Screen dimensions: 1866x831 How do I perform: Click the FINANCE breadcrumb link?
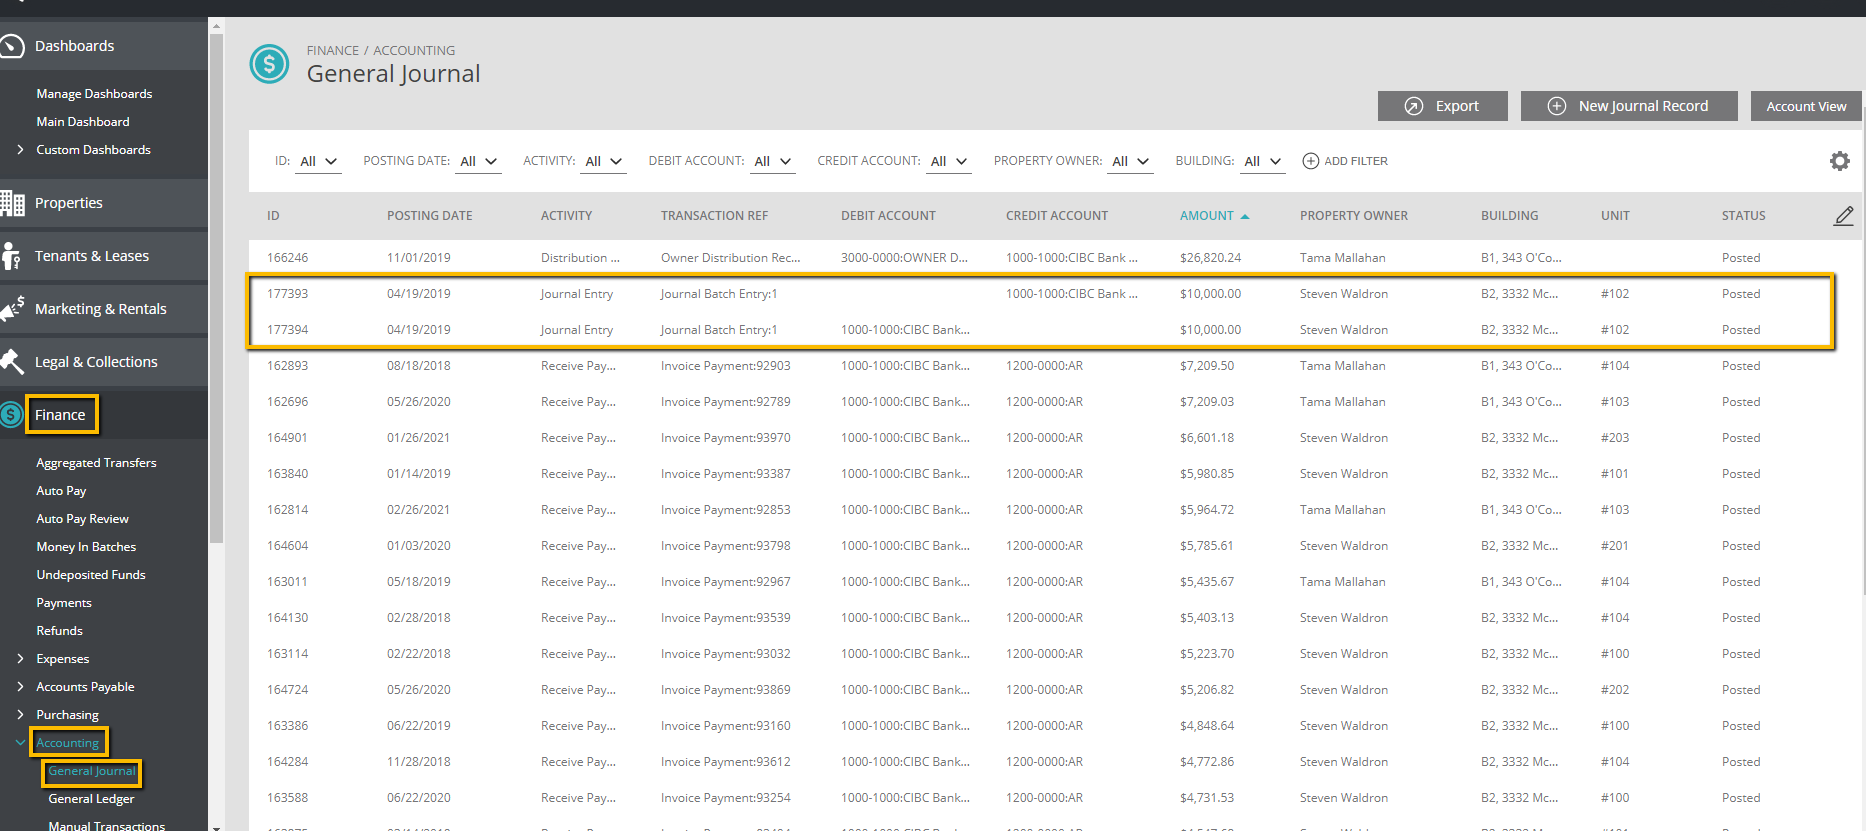point(333,50)
